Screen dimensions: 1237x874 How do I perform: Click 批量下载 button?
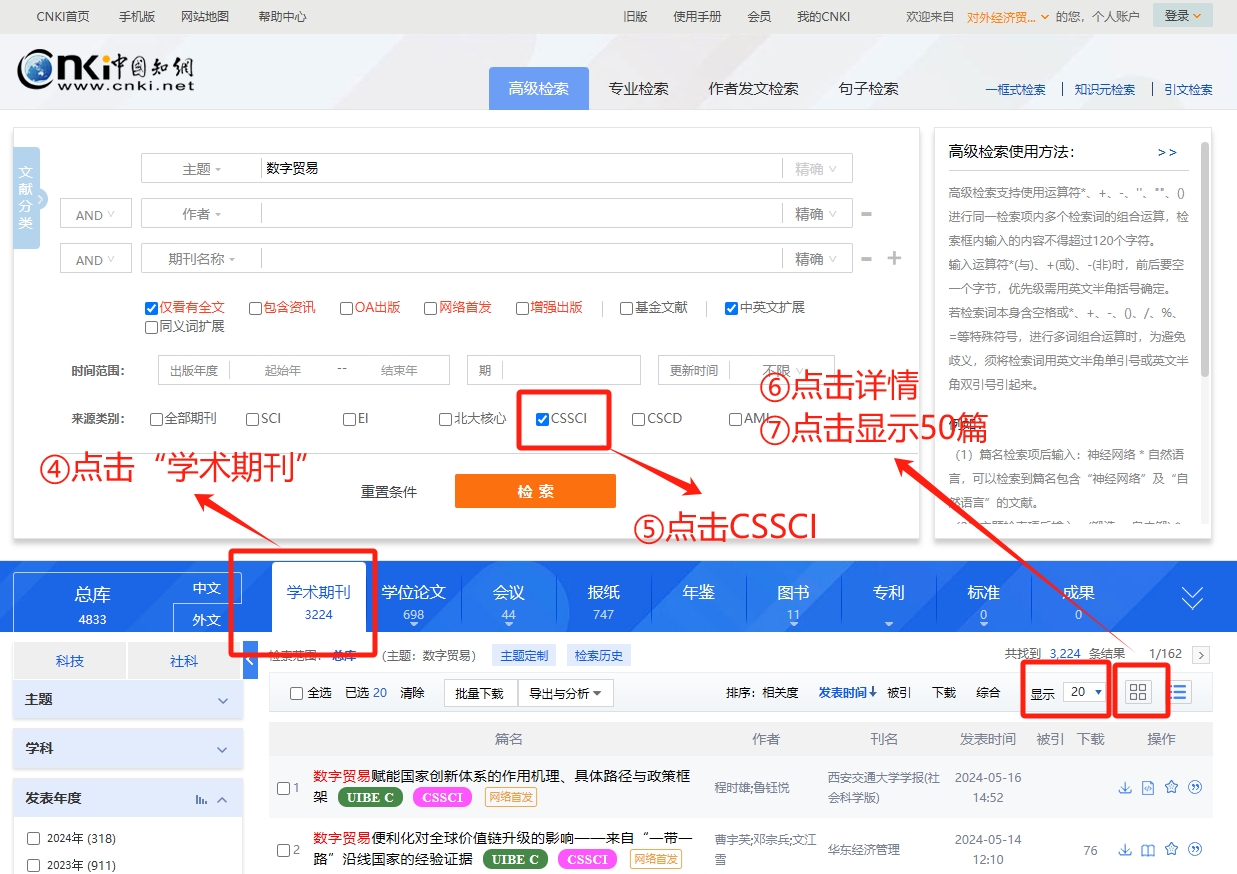(x=480, y=693)
